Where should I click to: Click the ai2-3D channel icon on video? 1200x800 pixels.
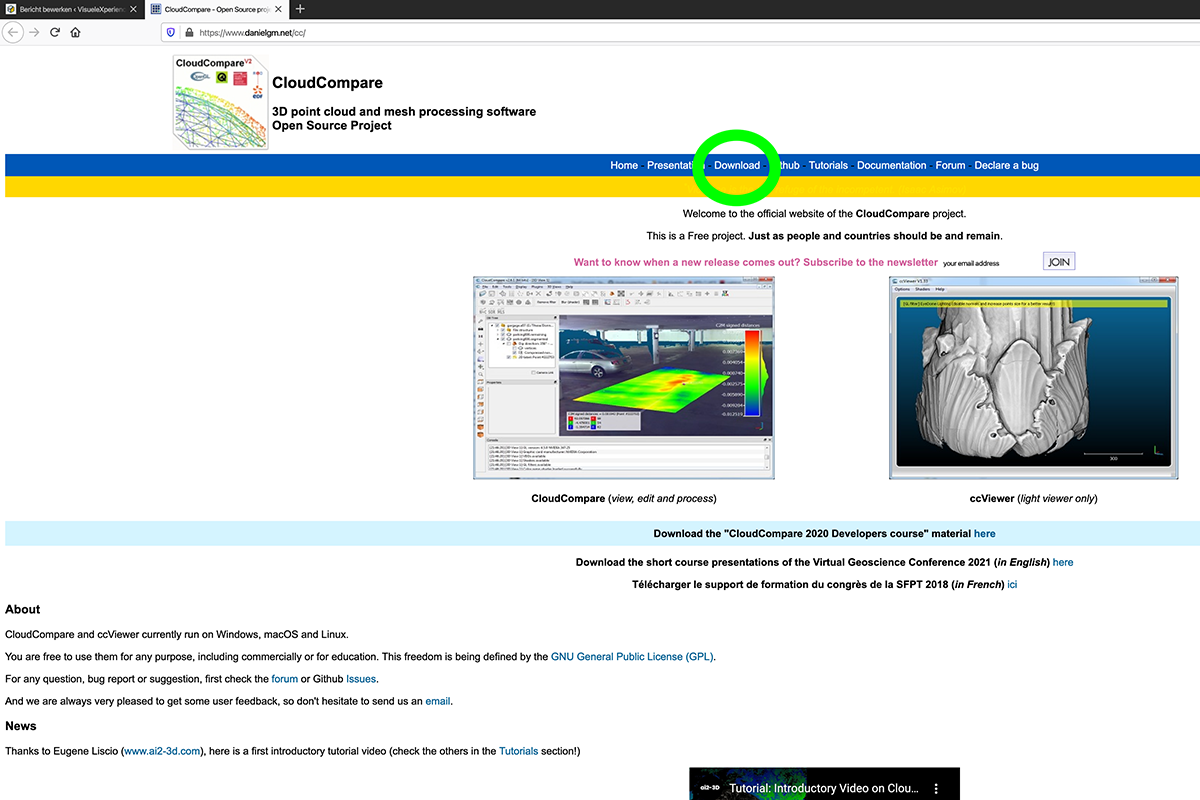(708, 789)
